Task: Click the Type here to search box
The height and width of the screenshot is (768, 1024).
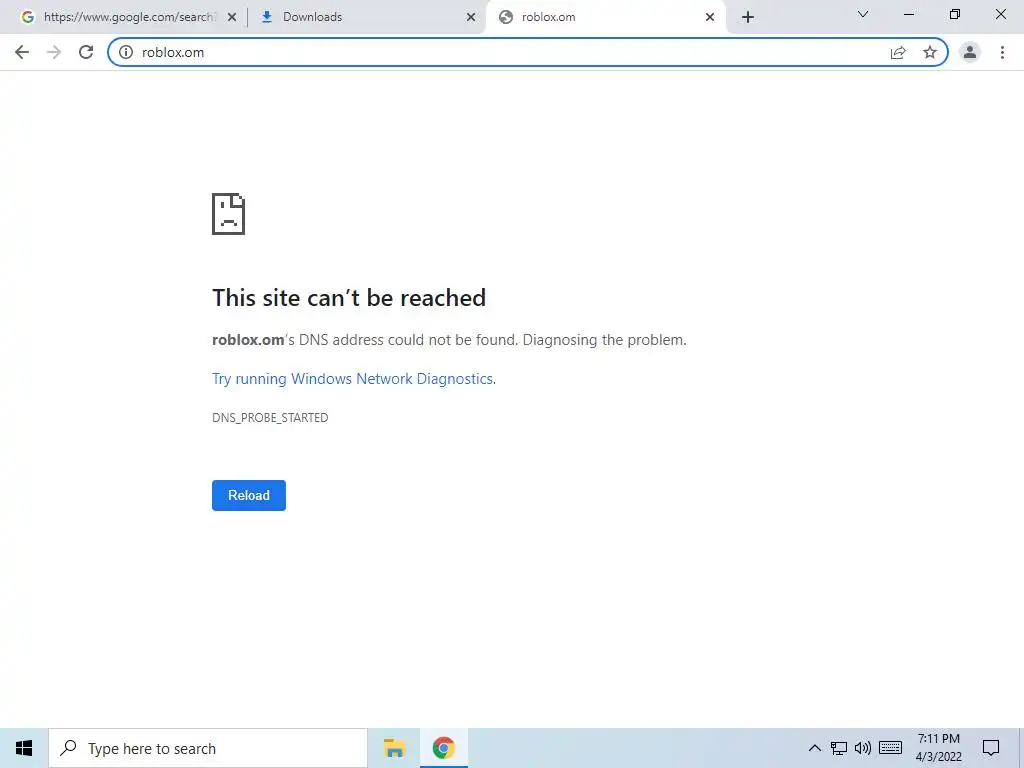Action: tap(208, 748)
